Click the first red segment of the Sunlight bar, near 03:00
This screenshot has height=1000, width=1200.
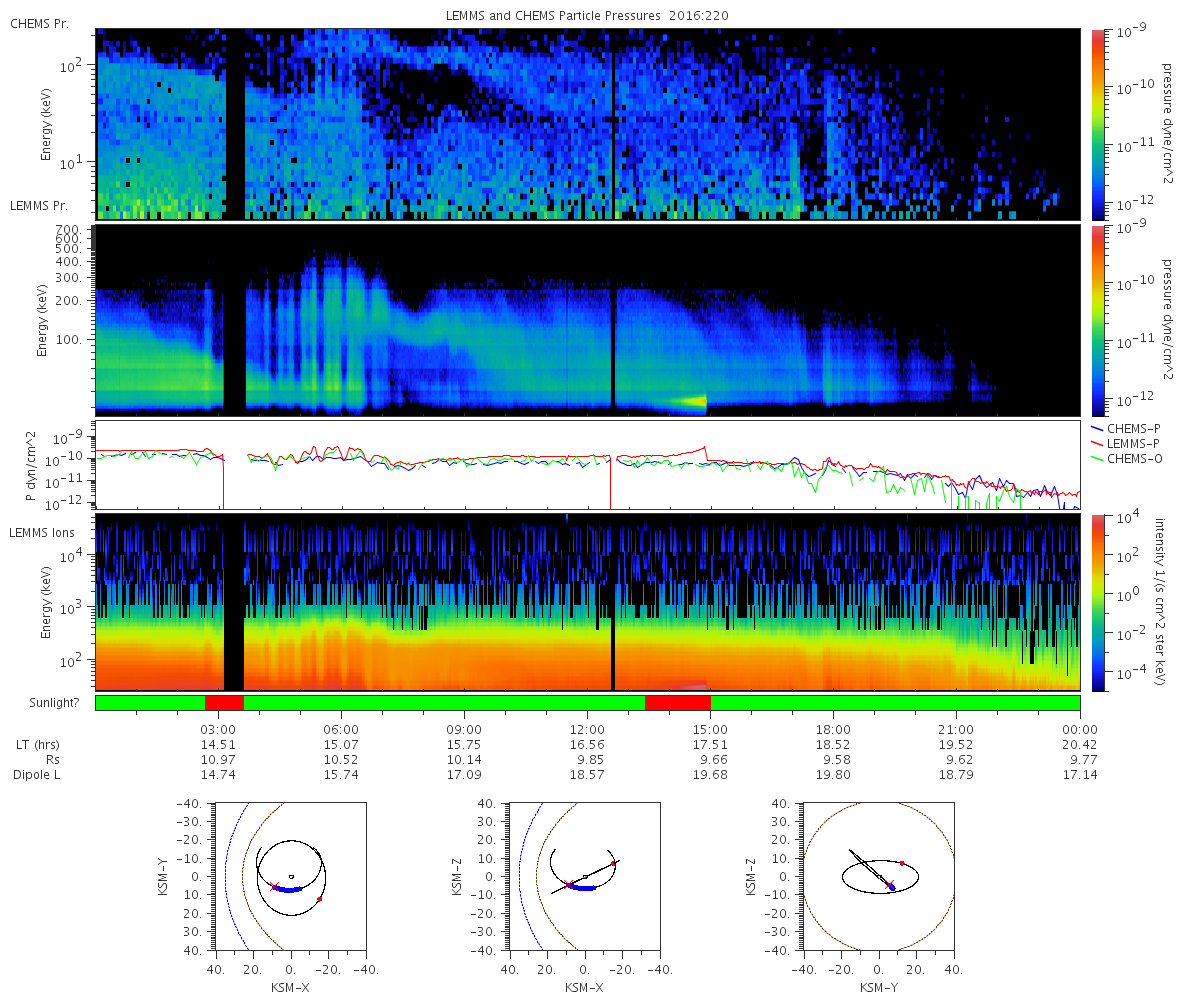point(224,702)
